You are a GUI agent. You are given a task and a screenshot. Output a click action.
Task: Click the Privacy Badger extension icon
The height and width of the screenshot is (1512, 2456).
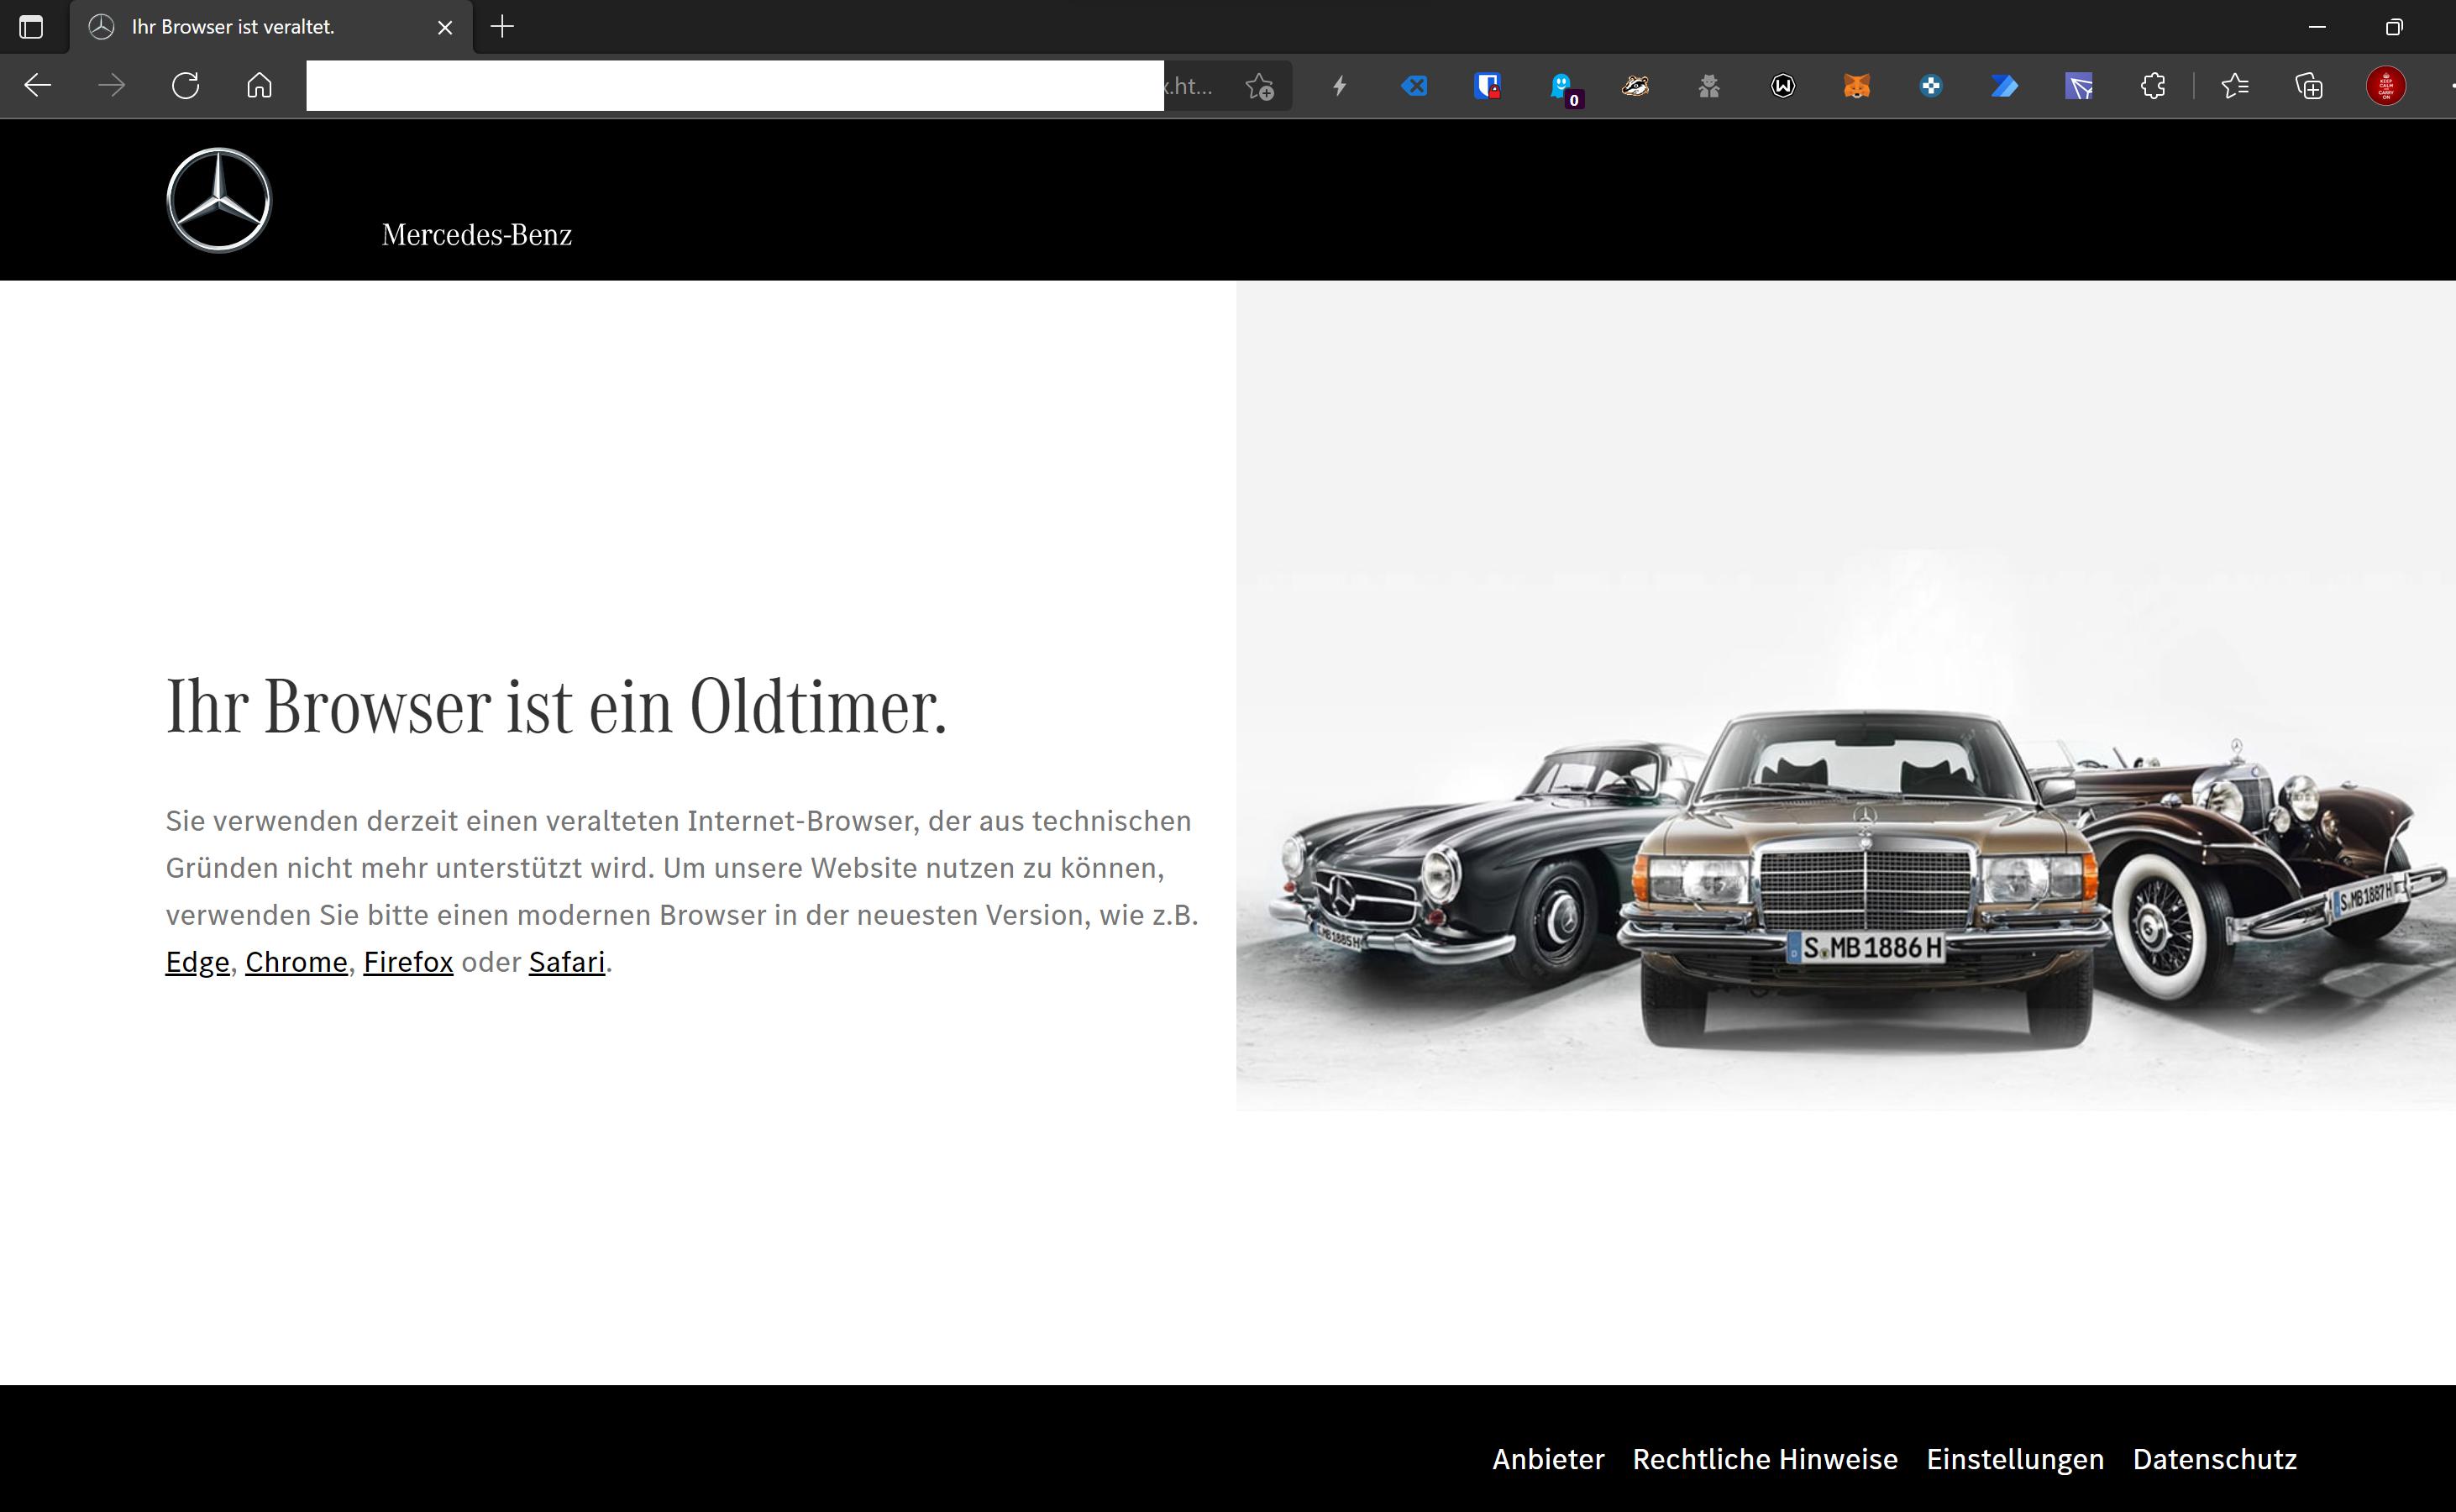pyautogui.click(x=1635, y=86)
